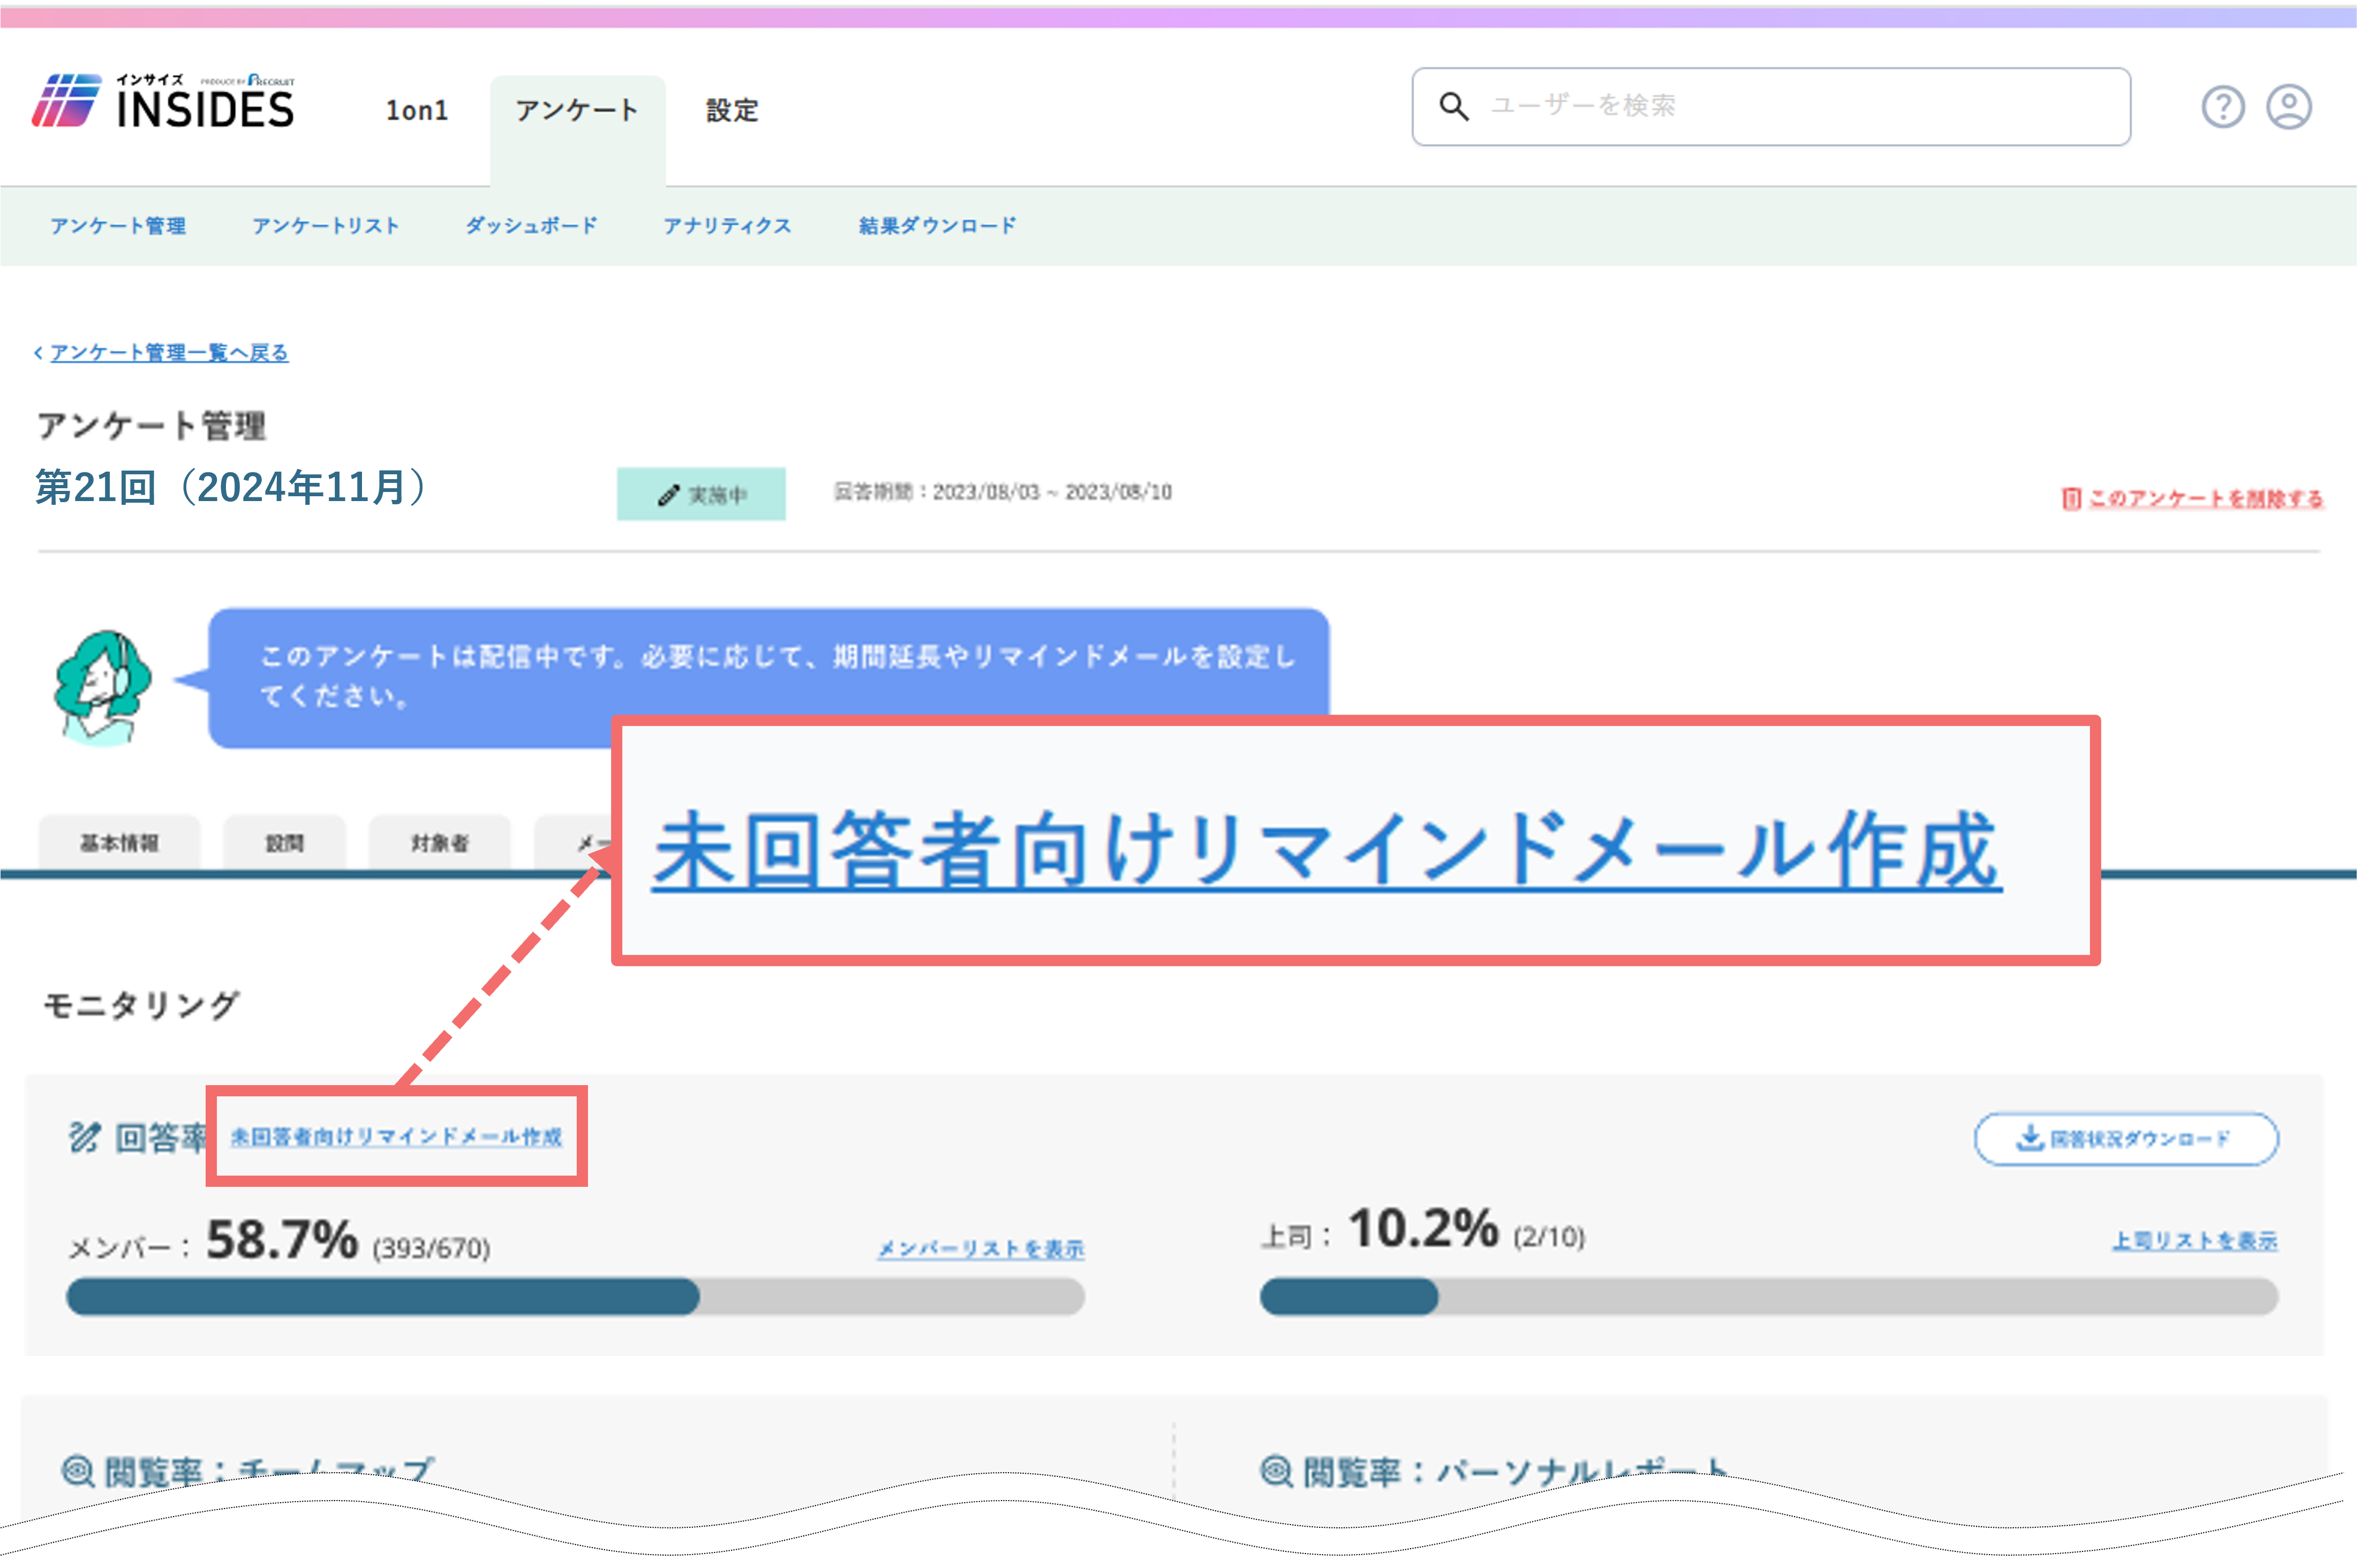Open アンケートリスト in sub navigation

[x=325, y=226]
